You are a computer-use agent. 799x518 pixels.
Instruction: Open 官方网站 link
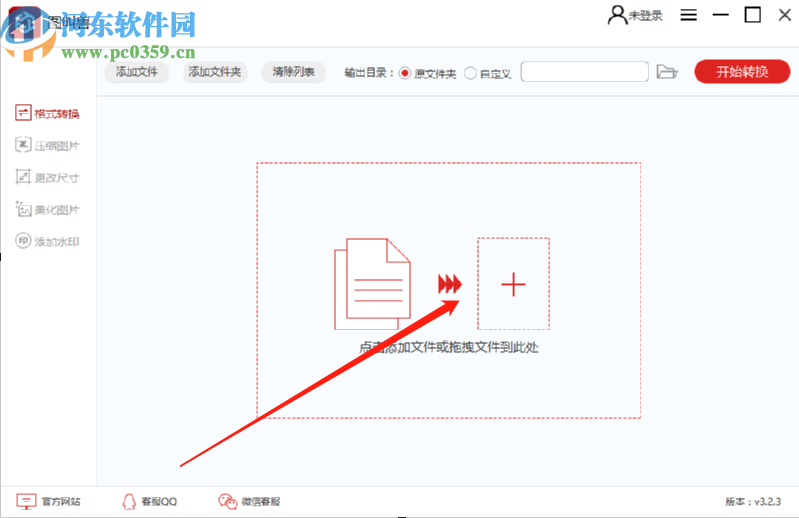tap(48, 501)
